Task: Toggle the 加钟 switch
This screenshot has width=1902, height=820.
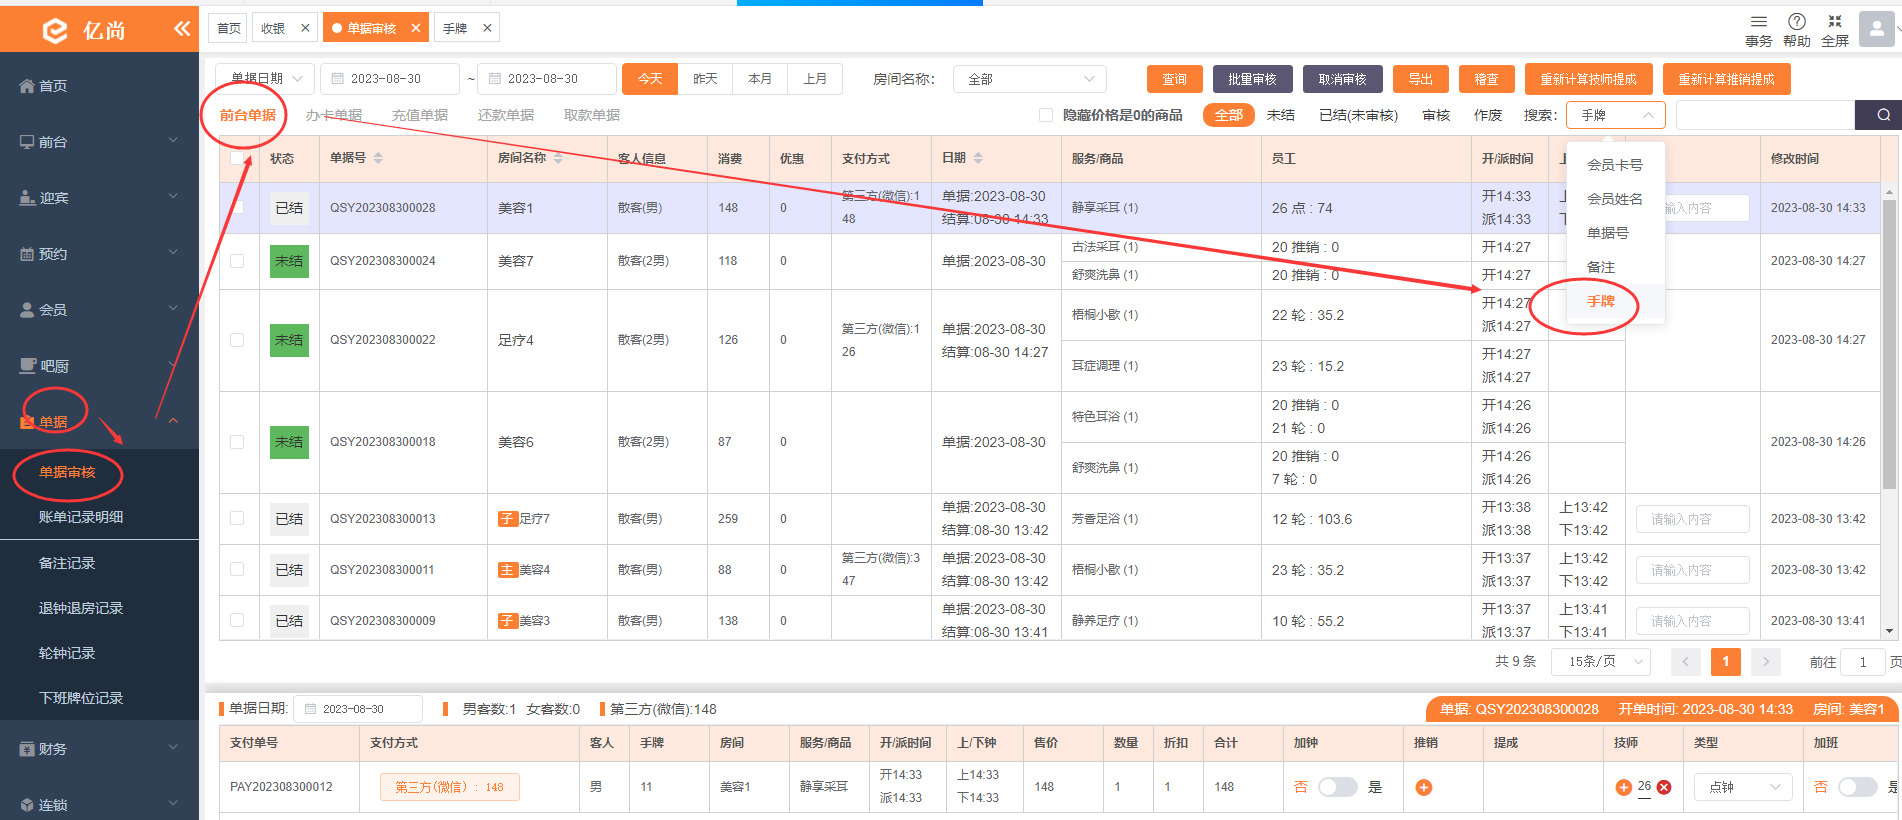Action: coord(1338,787)
